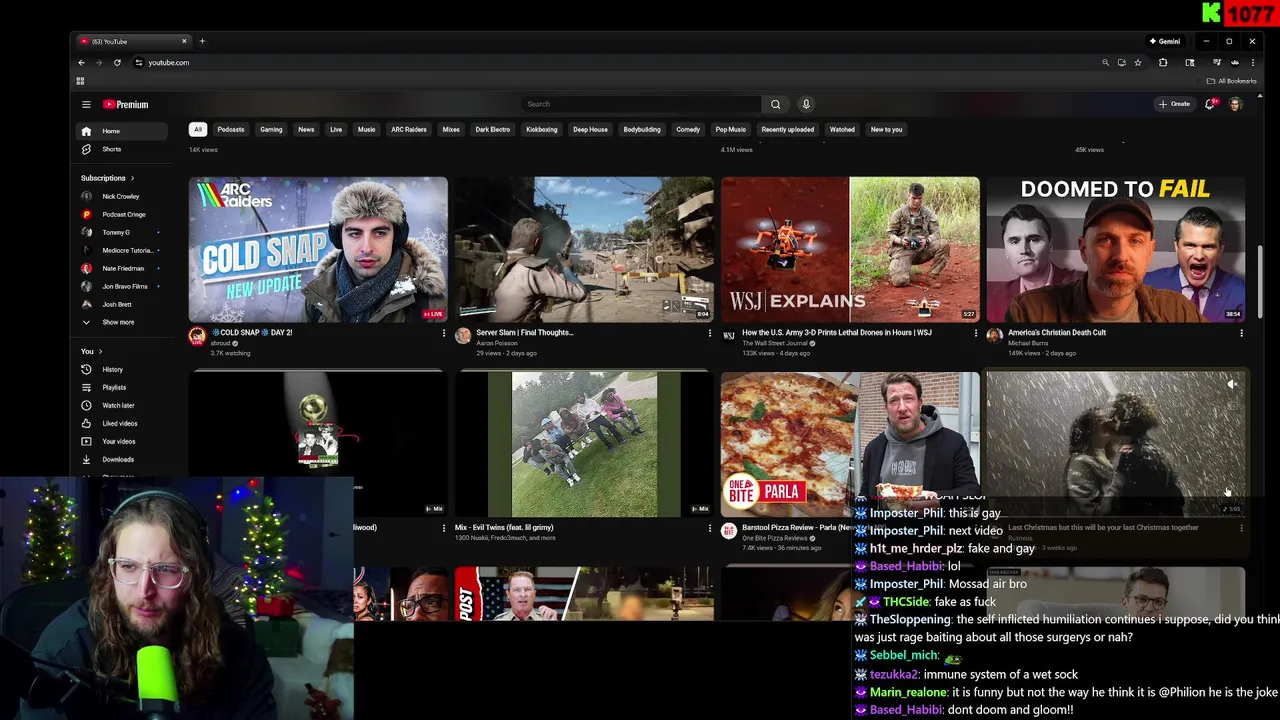
Task: Select the ARC Raiders filter chip
Action: click(409, 129)
